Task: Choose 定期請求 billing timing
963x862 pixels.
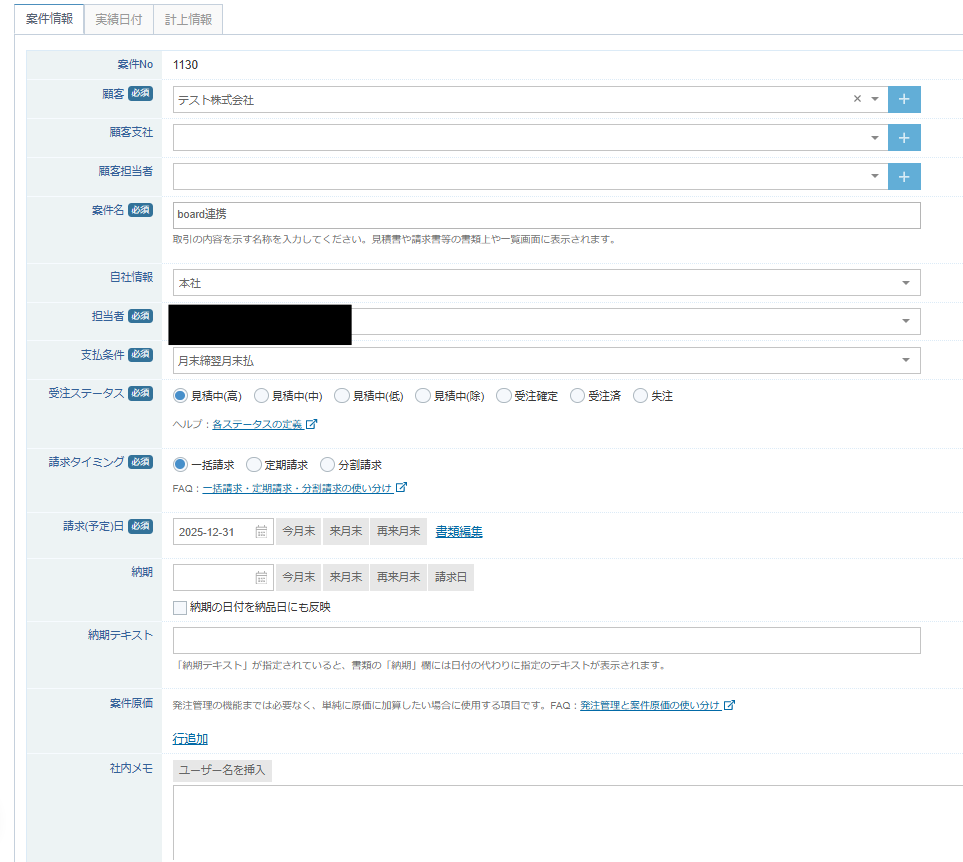Action: tap(254, 465)
